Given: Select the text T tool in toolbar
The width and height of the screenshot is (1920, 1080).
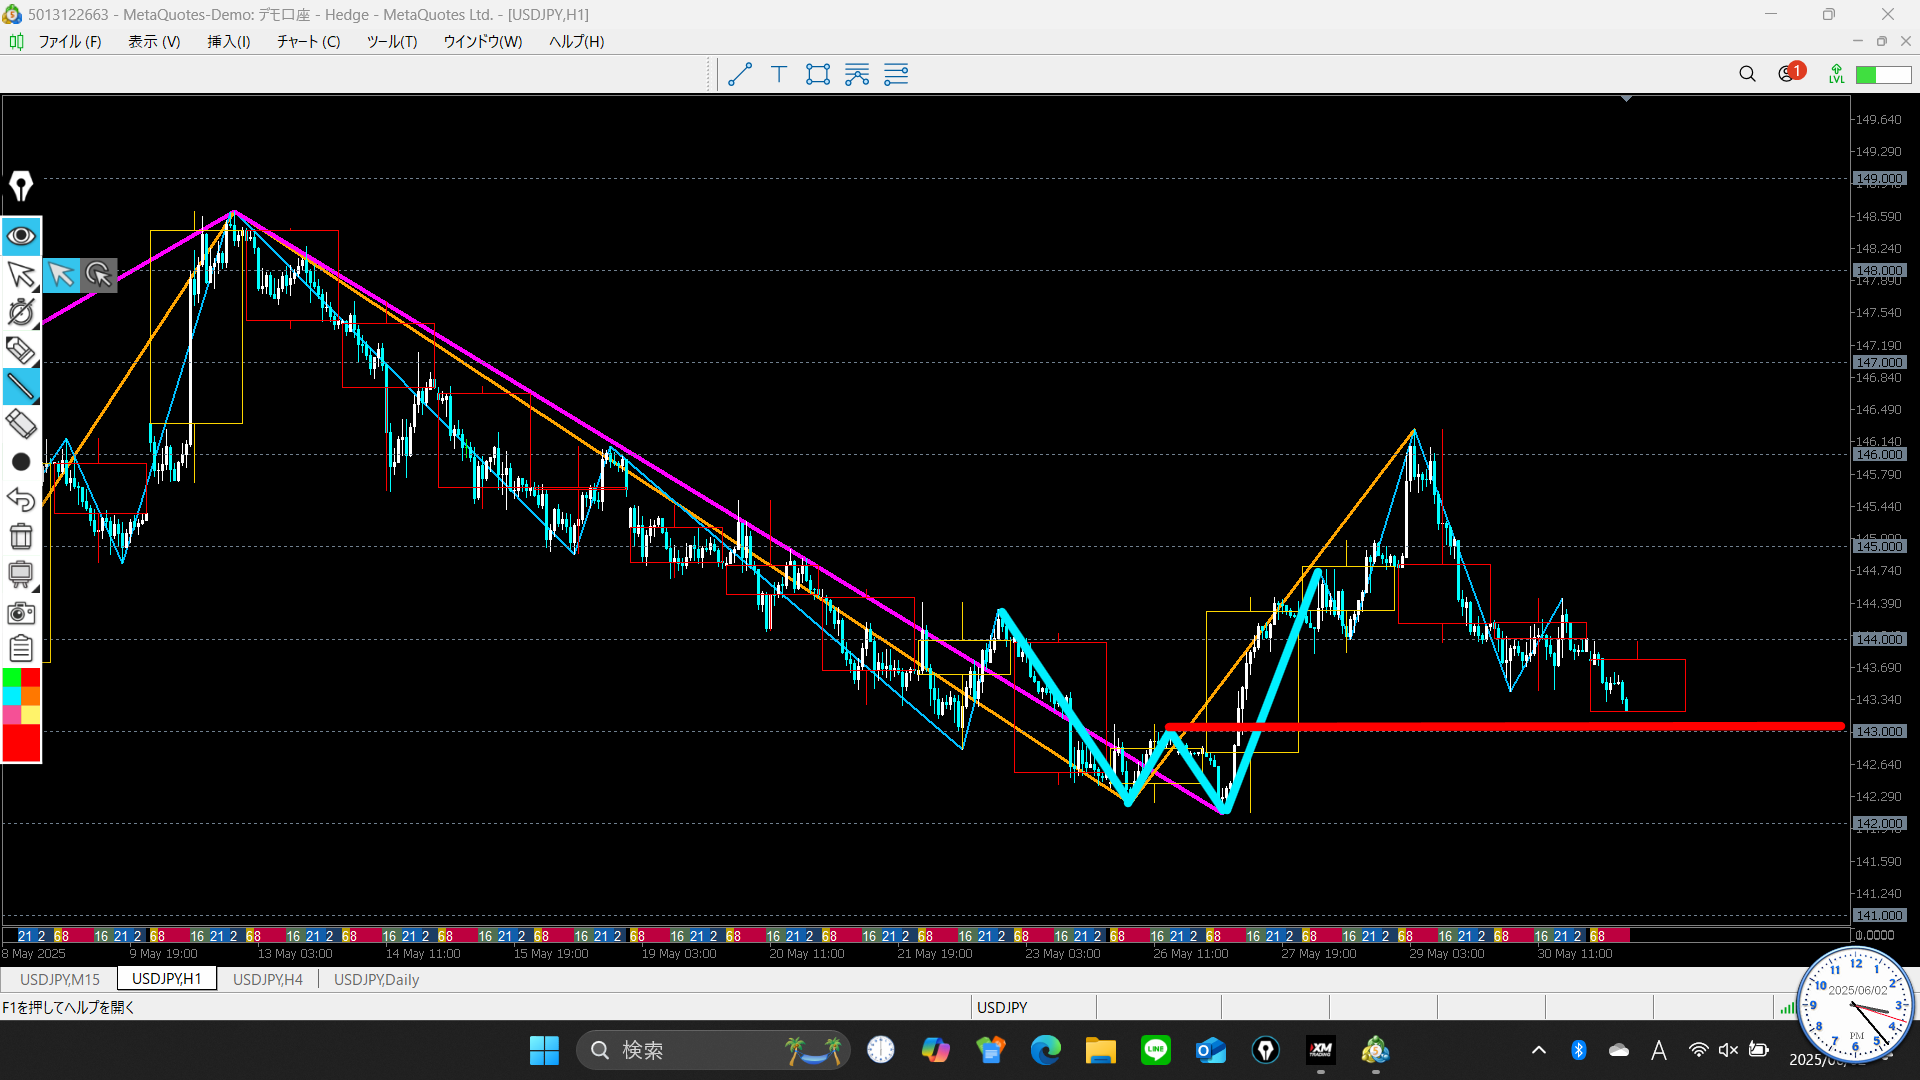Looking at the screenshot, I should 779,74.
